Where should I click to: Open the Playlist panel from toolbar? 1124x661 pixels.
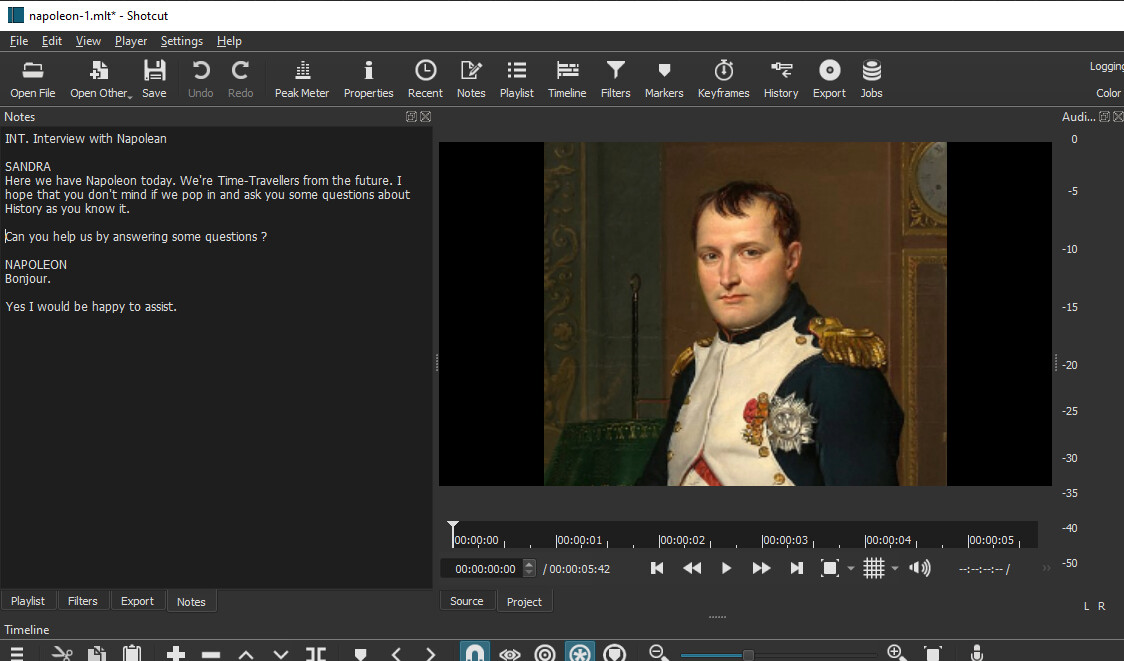(517, 80)
